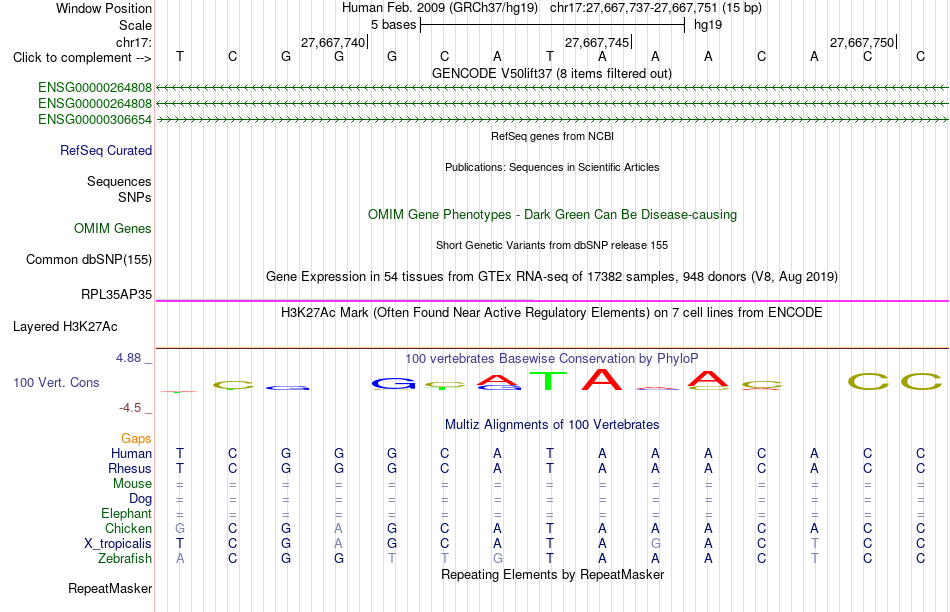Open 'Multiz Alignments of 100 Vertebrates' title
Viewport: 950px width, 612px height.
click(551, 424)
